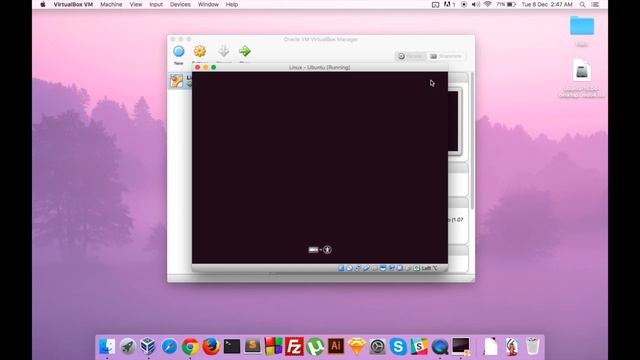Open the VirtualBox VM menu
The width and height of the screenshot is (640, 360).
point(73,4)
